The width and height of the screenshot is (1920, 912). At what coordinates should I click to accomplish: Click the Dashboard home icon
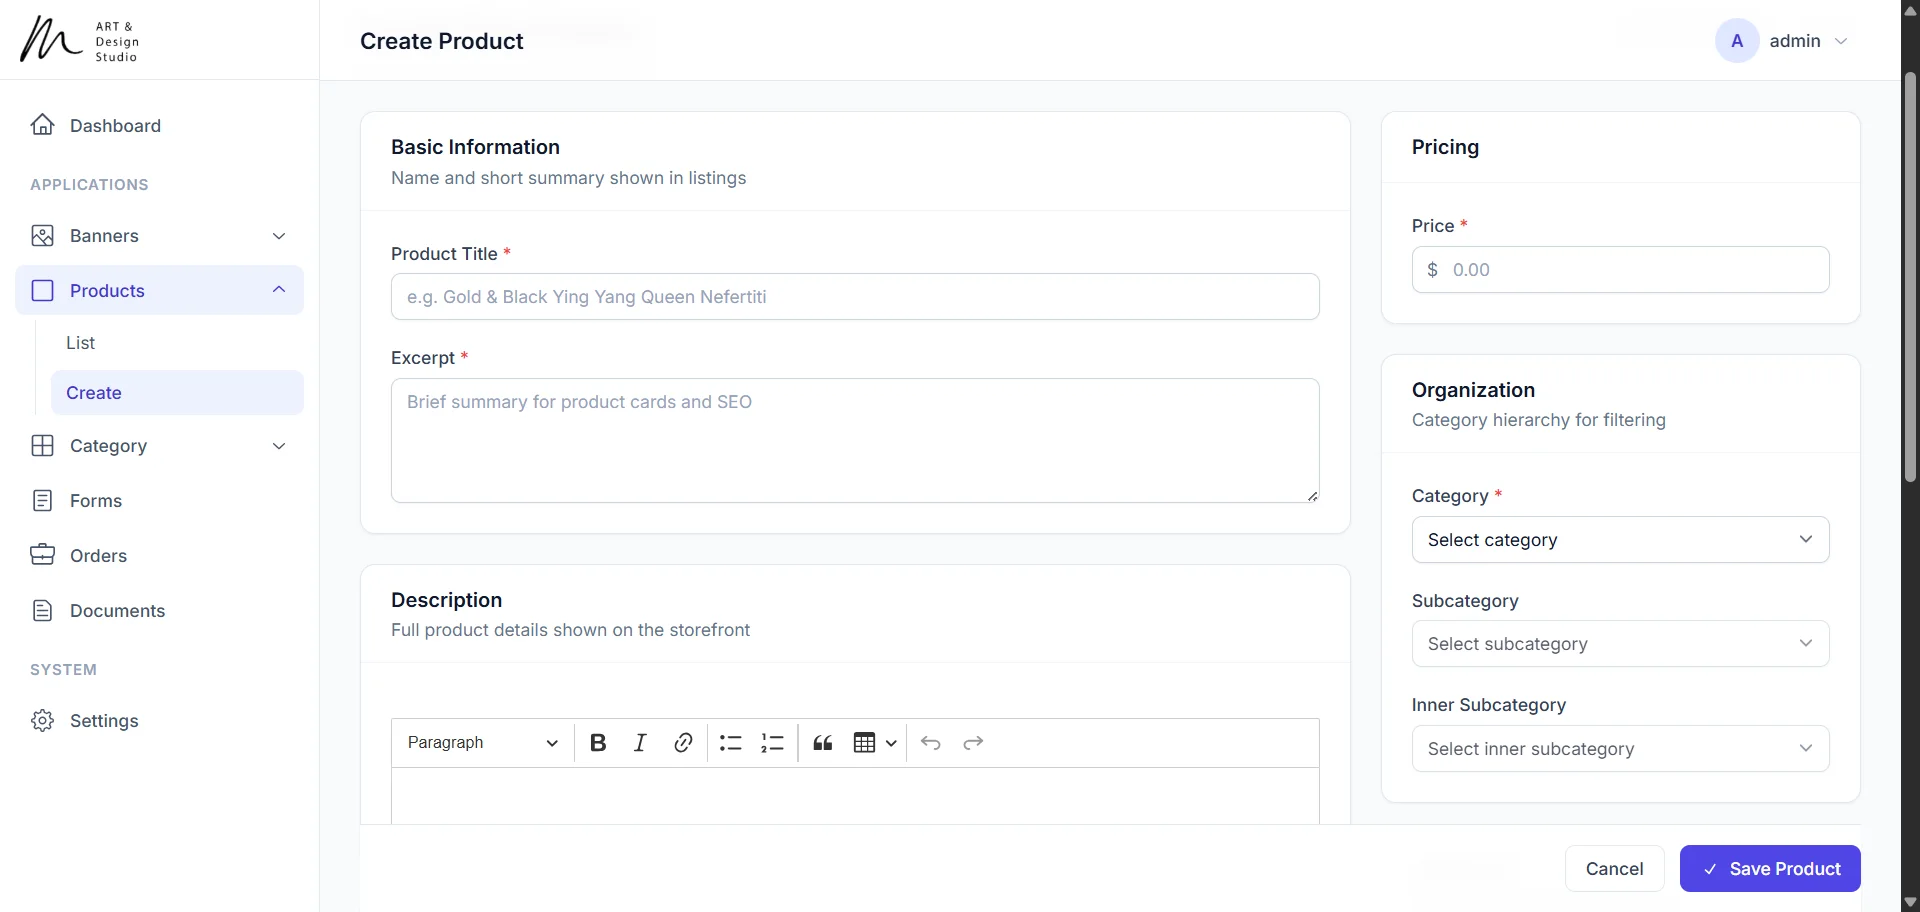point(42,125)
